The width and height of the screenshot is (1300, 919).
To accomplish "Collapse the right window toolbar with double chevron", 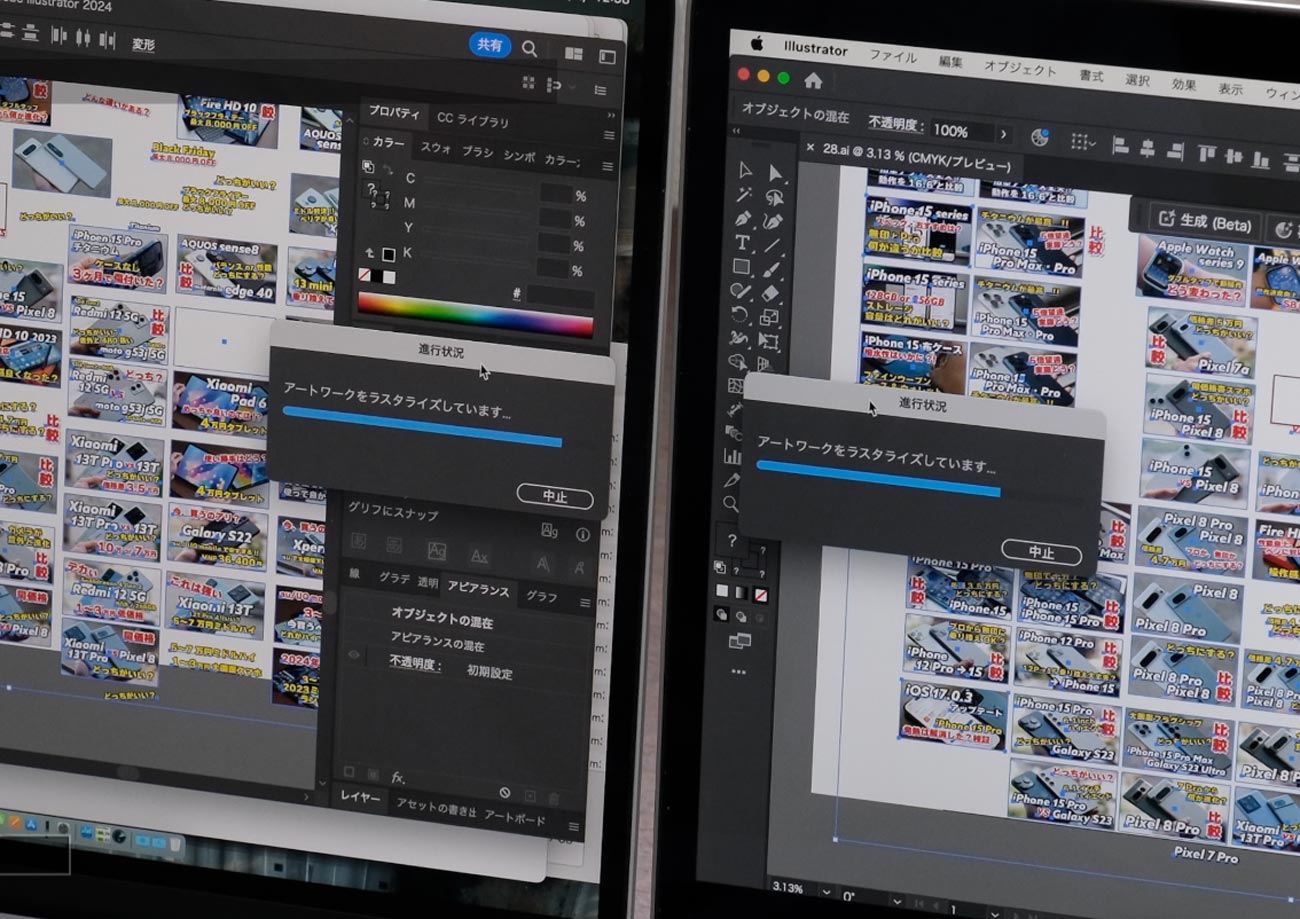I will click(x=737, y=130).
